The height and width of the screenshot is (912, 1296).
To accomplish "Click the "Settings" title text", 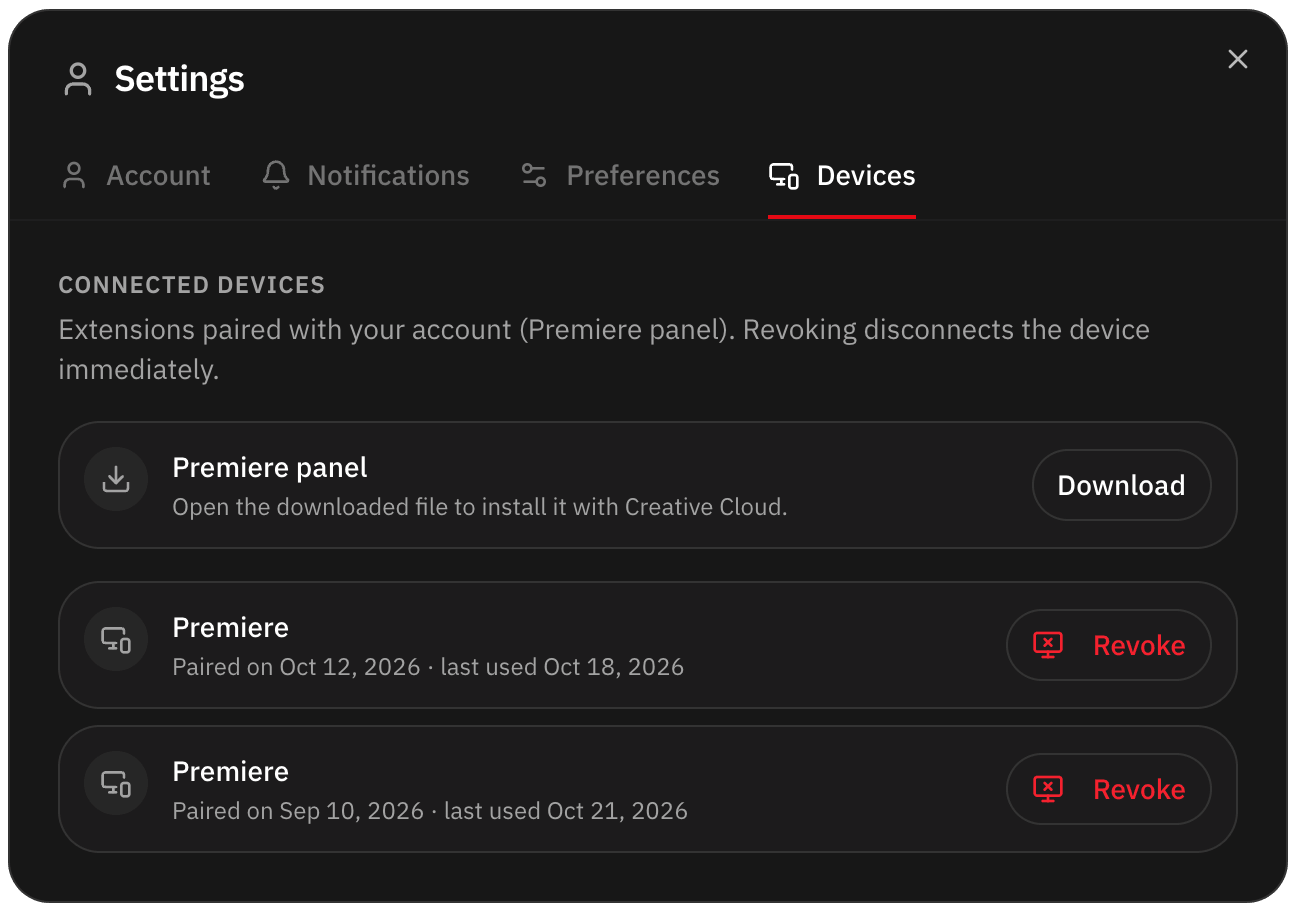I will pyautogui.click(x=180, y=79).
